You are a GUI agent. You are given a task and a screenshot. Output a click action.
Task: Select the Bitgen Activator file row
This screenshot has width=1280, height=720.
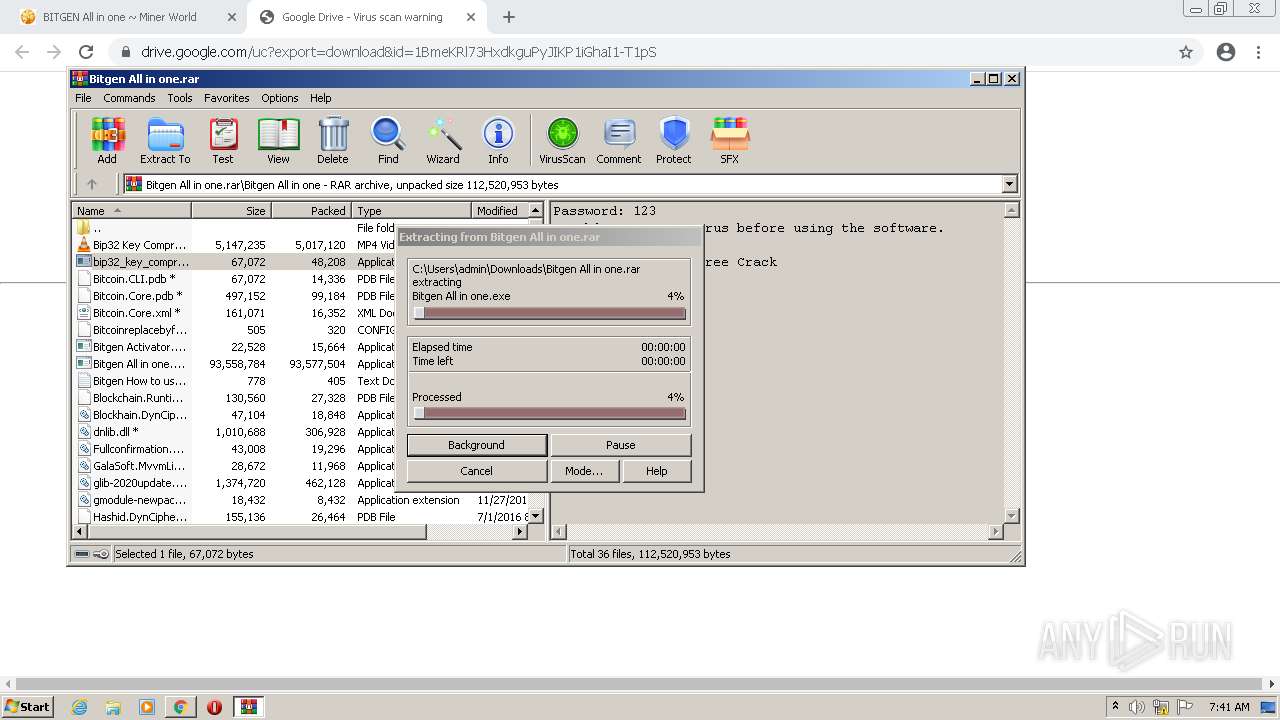click(235, 347)
